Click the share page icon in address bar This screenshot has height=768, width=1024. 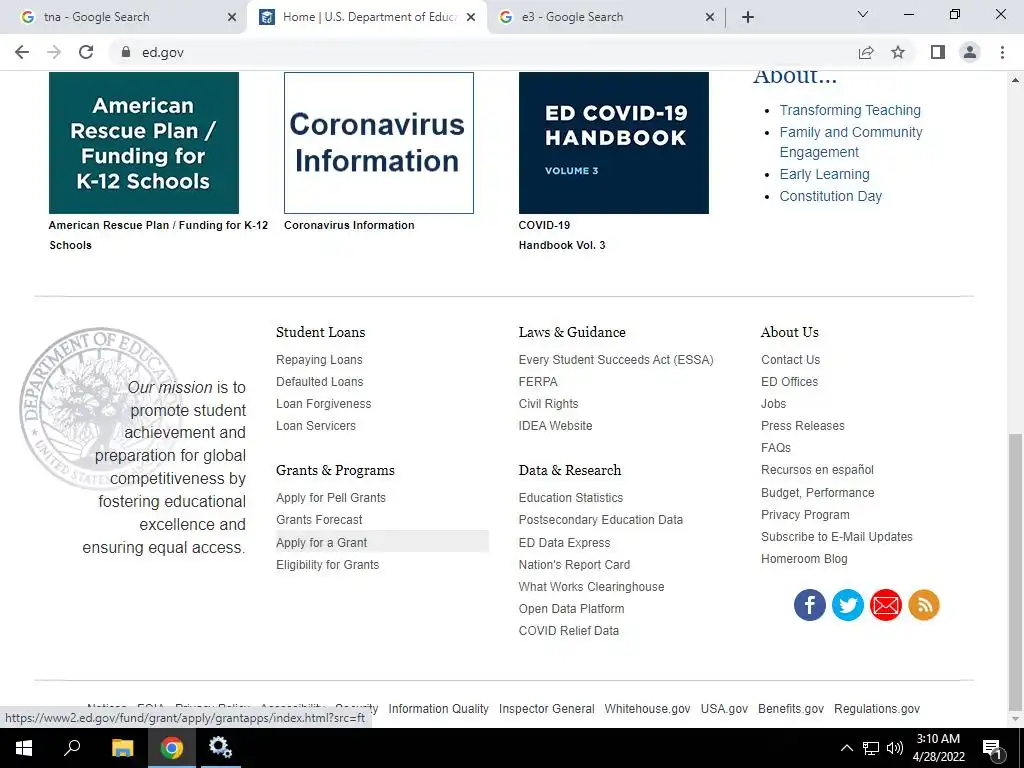coord(866,52)
